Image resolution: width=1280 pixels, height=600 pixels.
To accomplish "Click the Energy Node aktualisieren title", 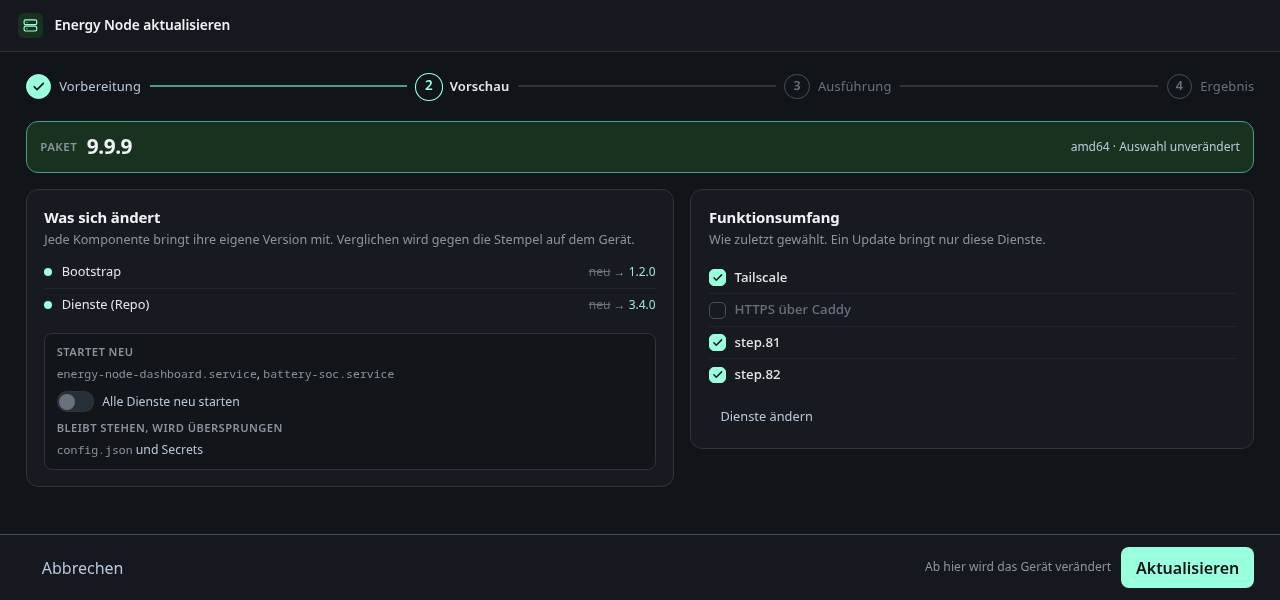I will click(142, 25).
